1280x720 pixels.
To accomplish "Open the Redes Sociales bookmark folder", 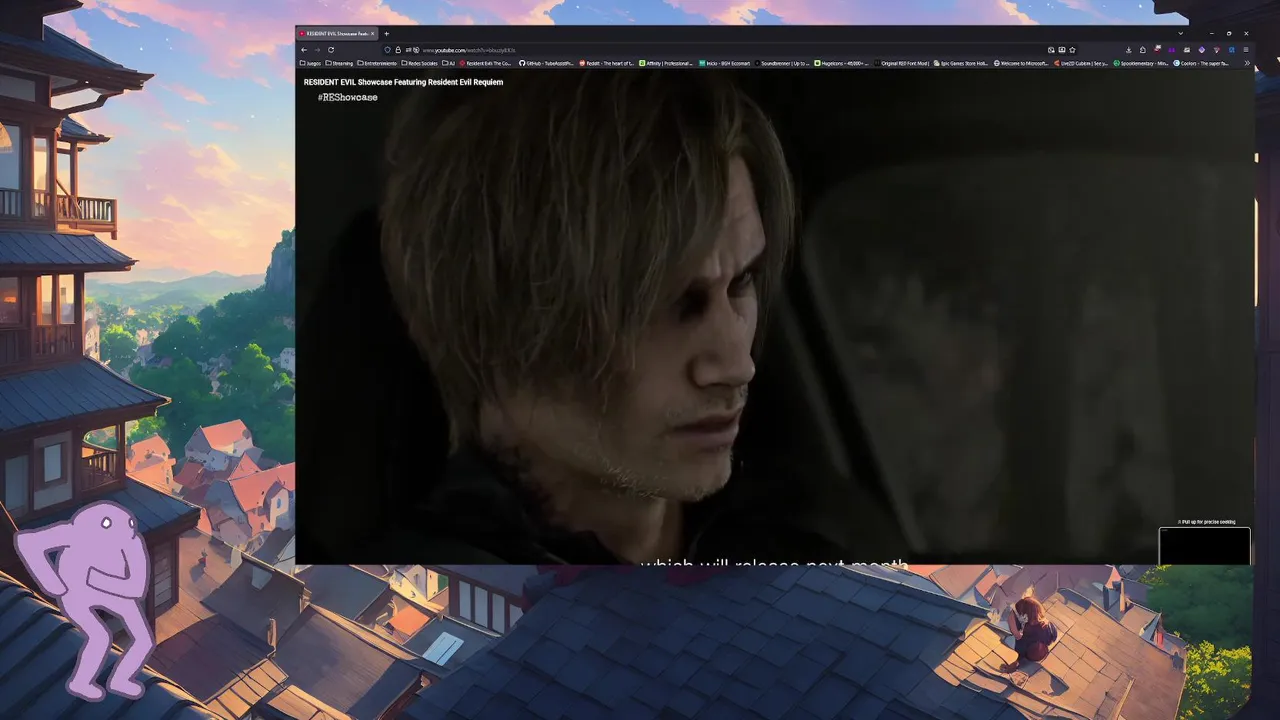I will click(x=419, y=63).
